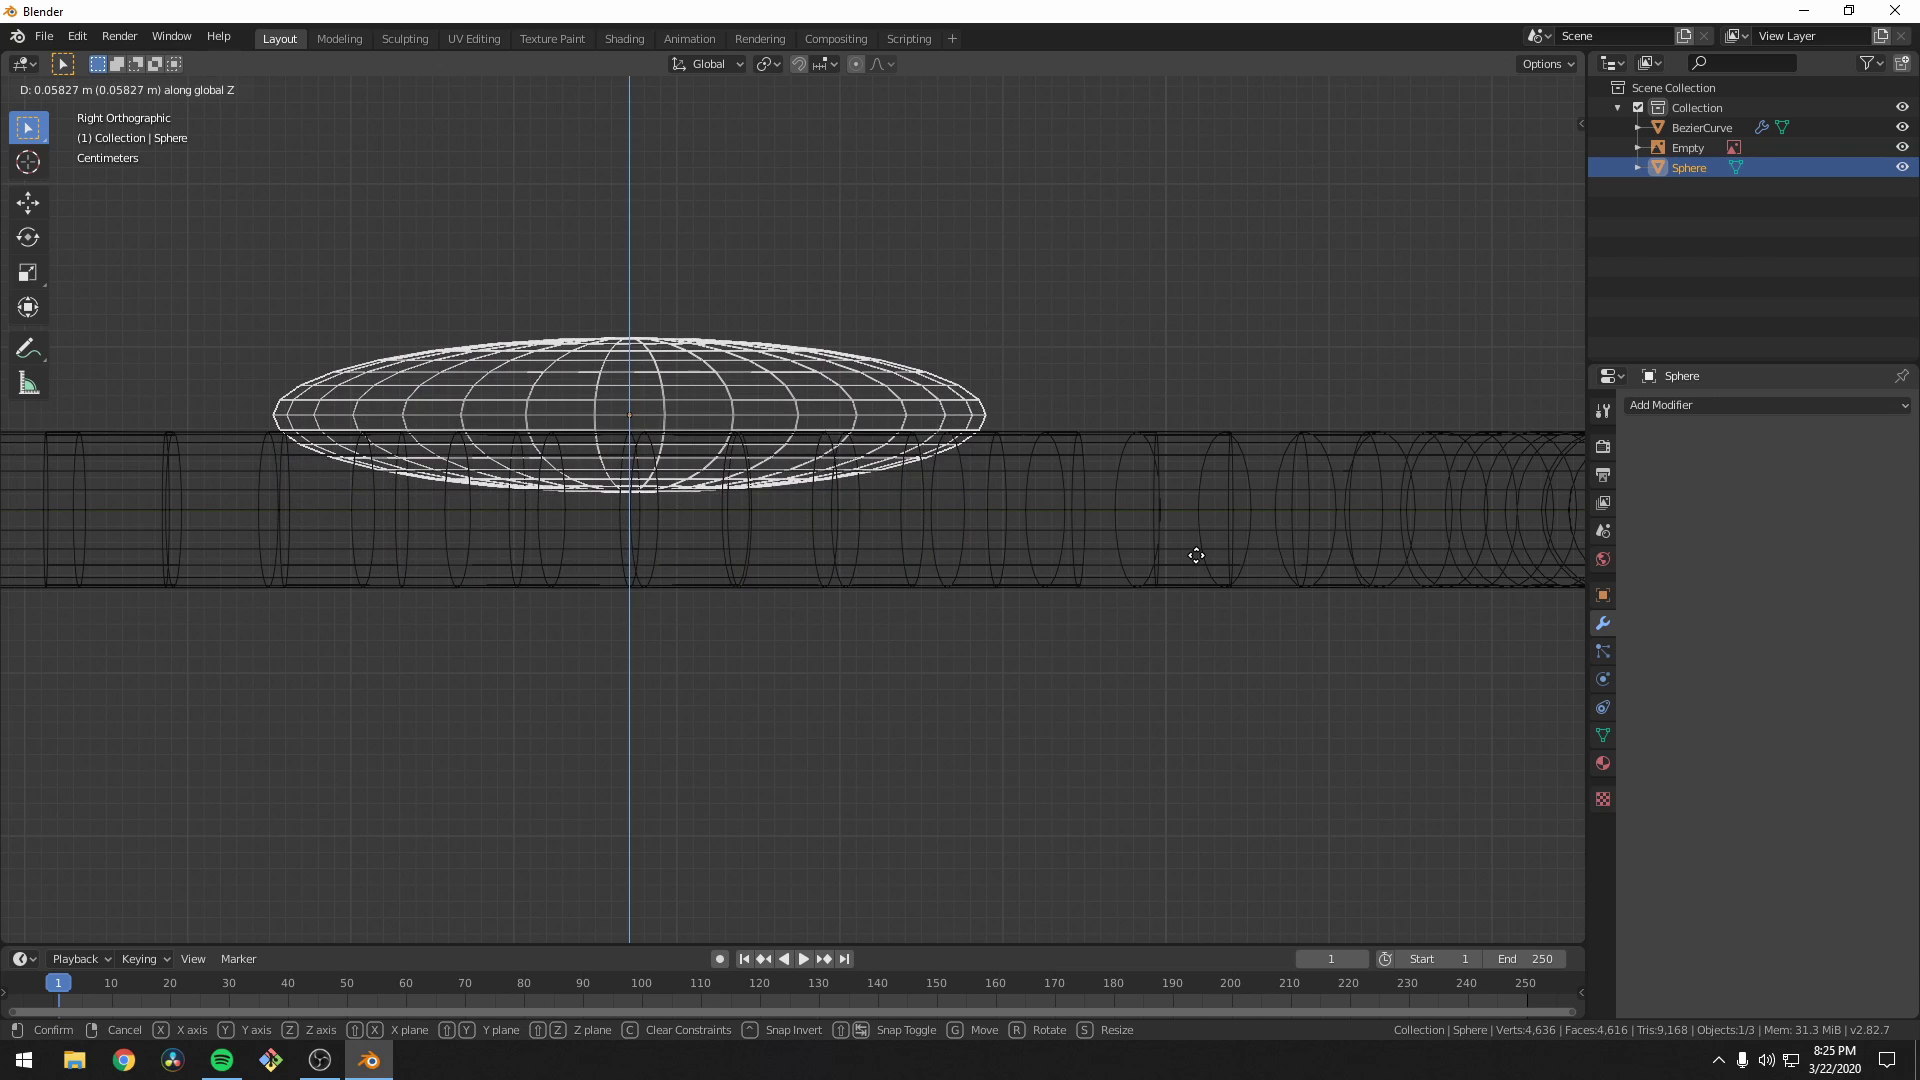Select the Annotate tool
1920x1080 pixels.
coord(27,347)
